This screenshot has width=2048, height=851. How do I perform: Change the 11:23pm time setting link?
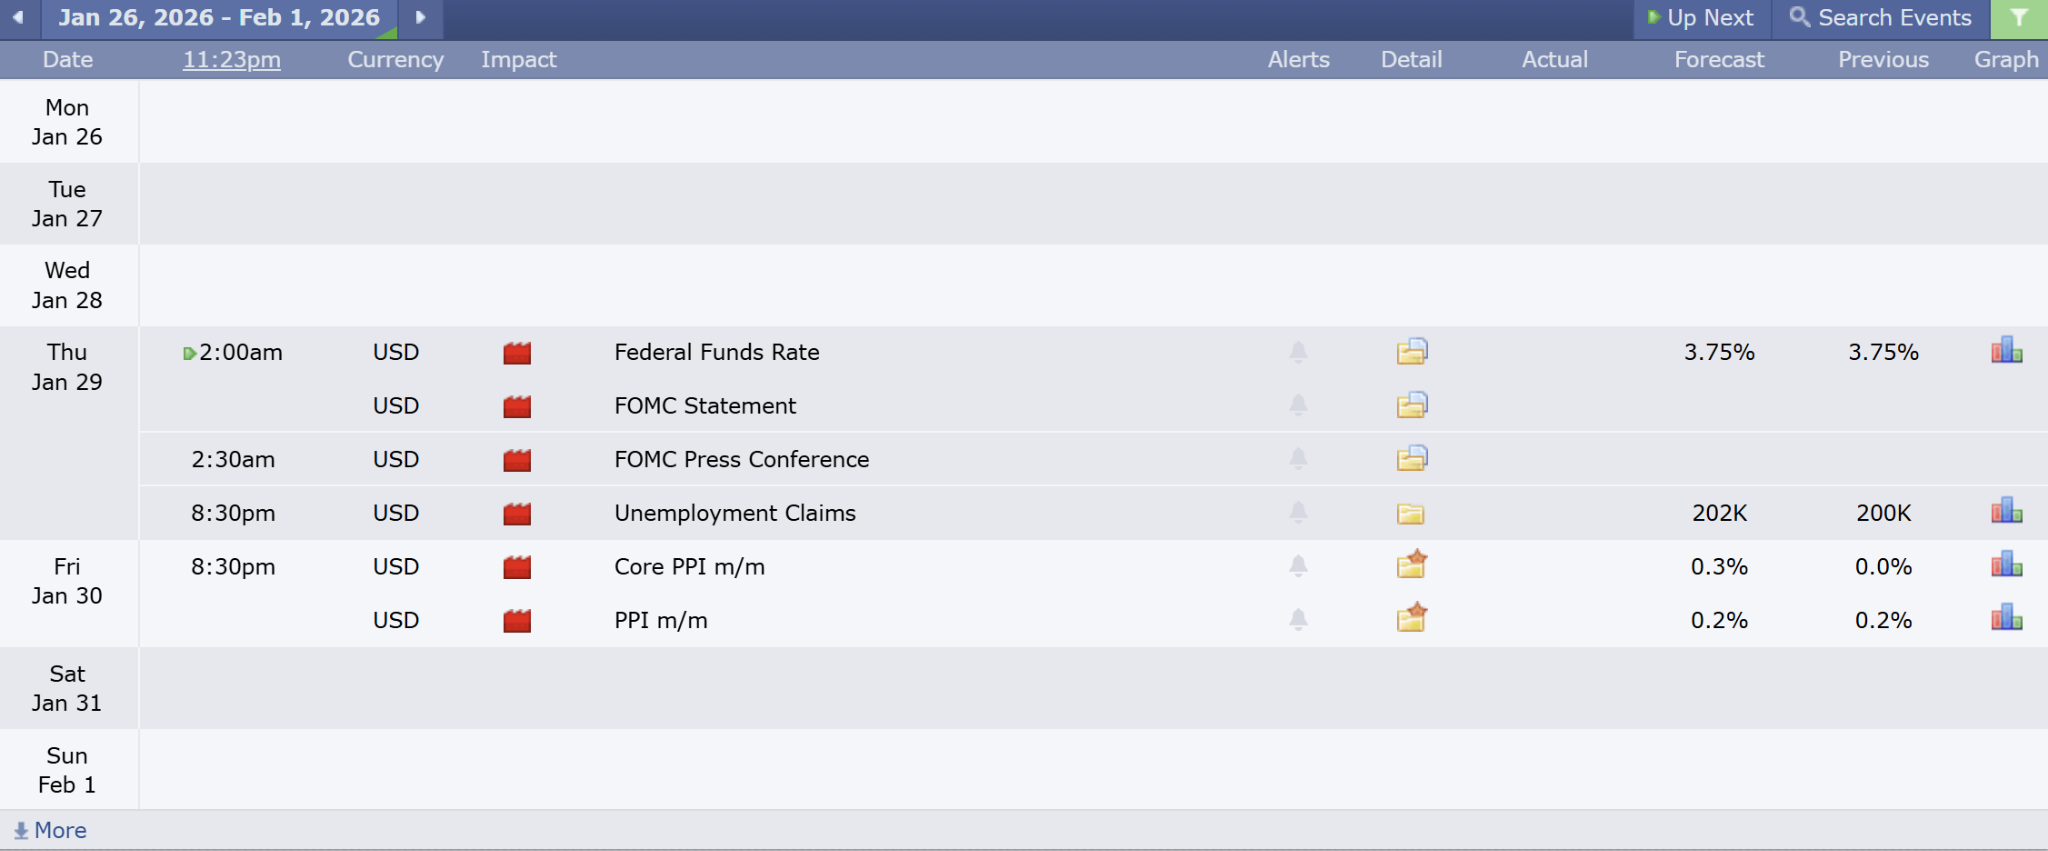pyautogui.click(x=231, y=60)
